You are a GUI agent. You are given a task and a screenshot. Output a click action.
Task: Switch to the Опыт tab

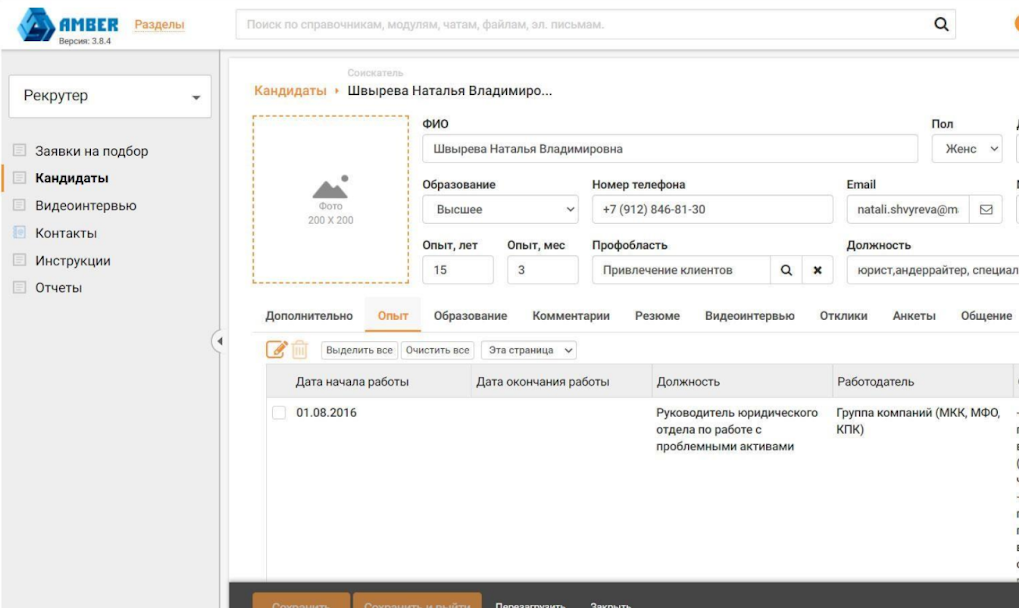[x=393, y=316]
